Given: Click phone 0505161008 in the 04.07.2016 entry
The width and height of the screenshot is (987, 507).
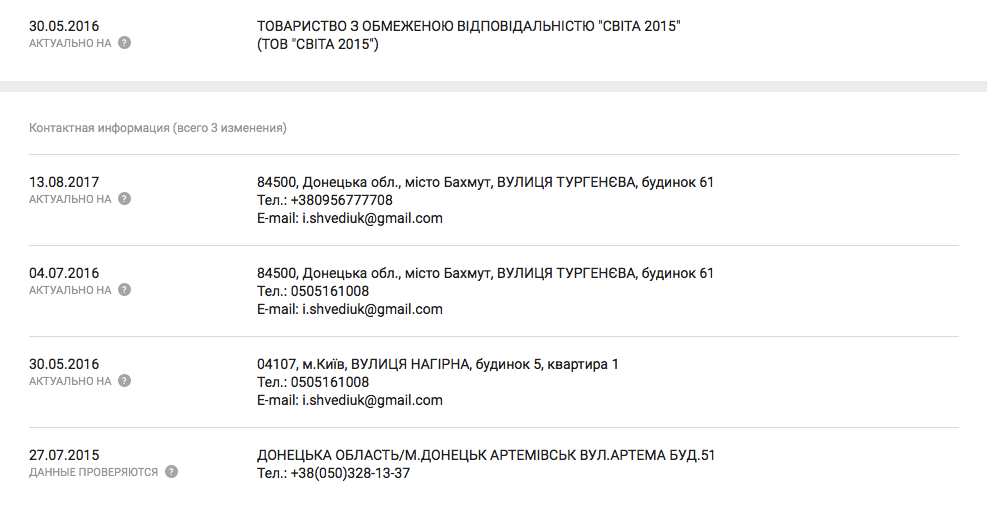Looking at the screenshot, I should tap(330, 291).
